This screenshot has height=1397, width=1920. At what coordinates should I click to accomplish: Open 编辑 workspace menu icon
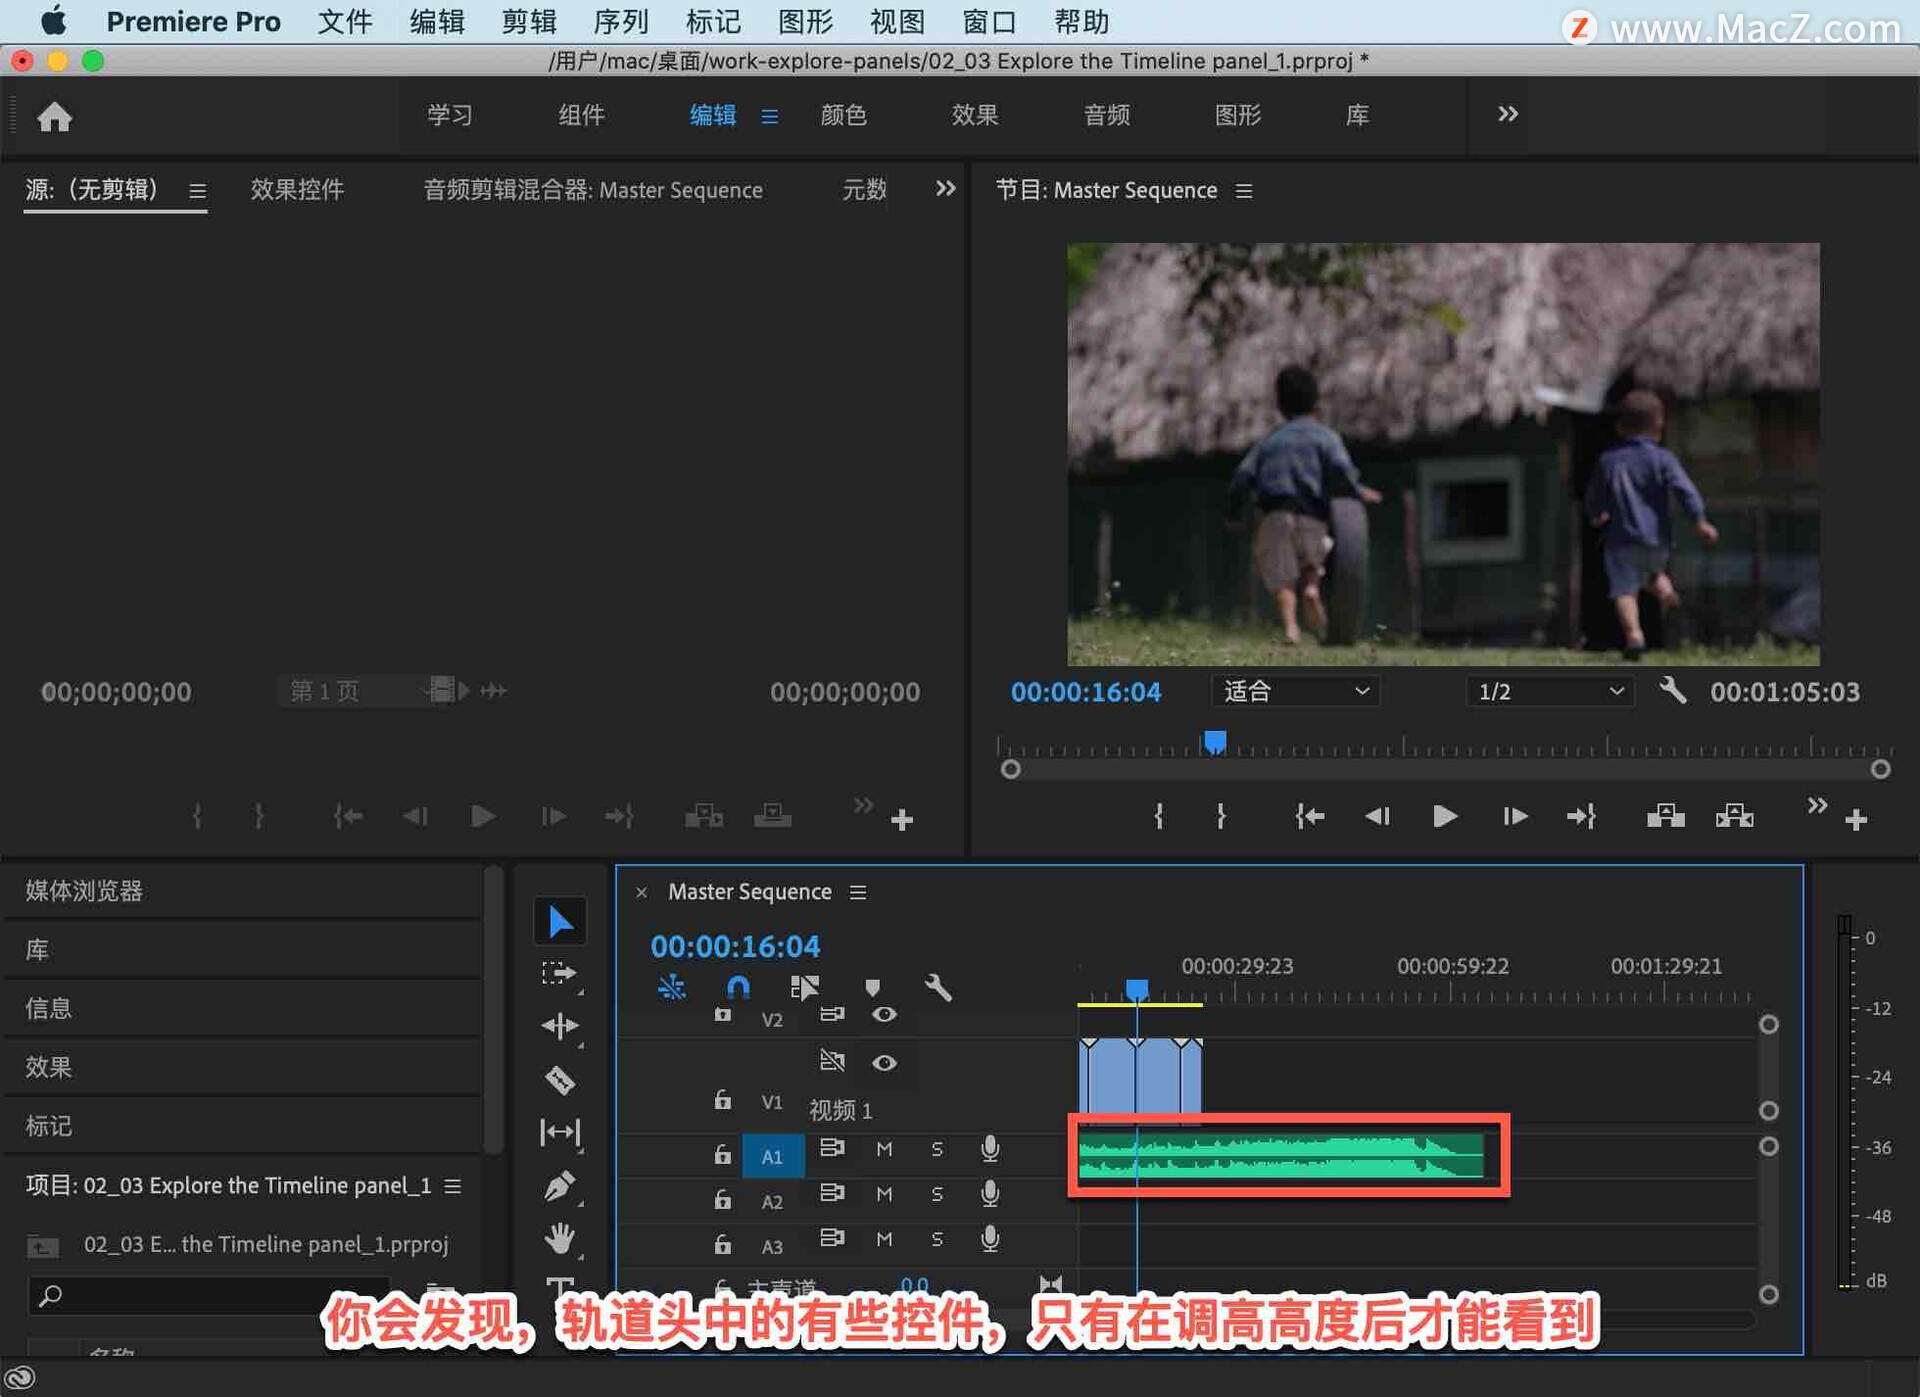(769, 116)
